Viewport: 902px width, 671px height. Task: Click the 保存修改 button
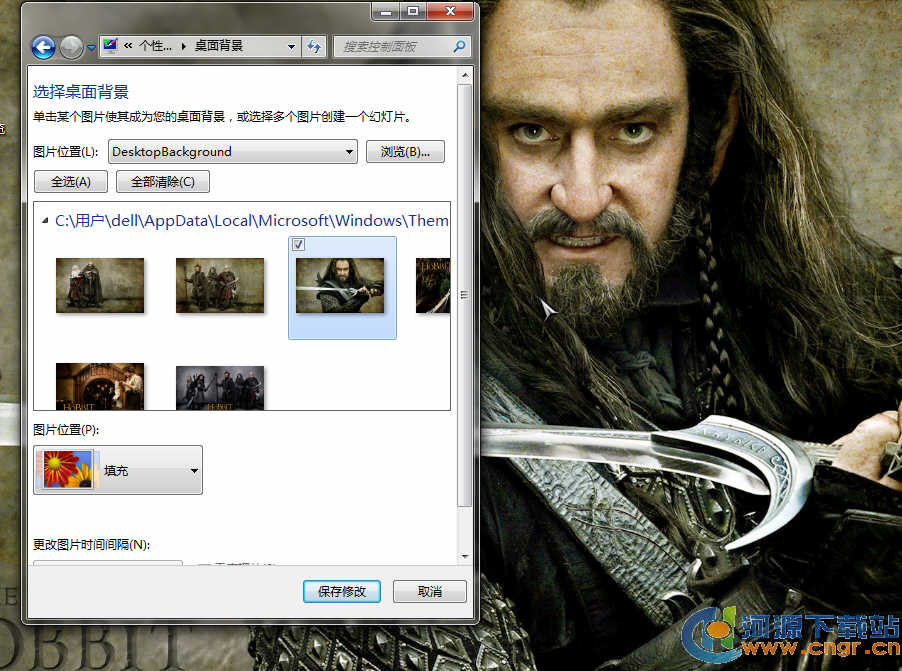(342, 592)
